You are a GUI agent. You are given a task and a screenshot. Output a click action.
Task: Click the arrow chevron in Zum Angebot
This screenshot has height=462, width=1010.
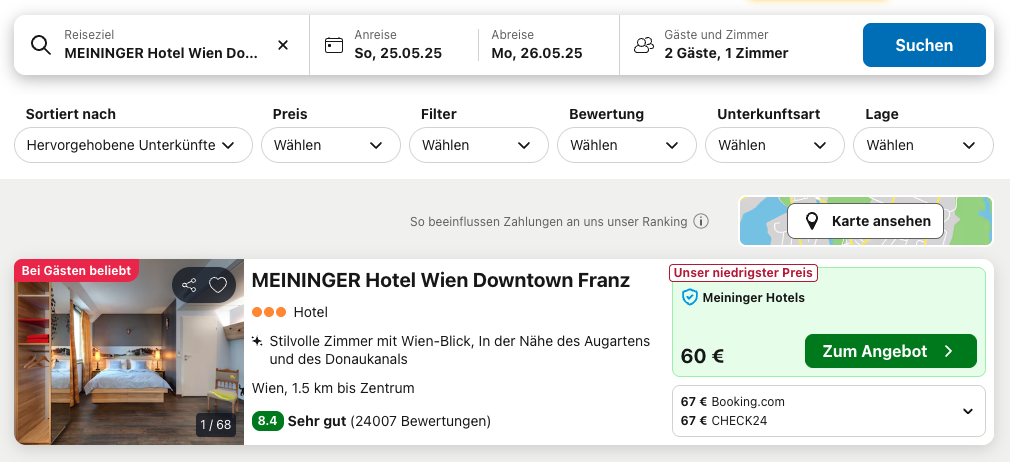point(948,351)
